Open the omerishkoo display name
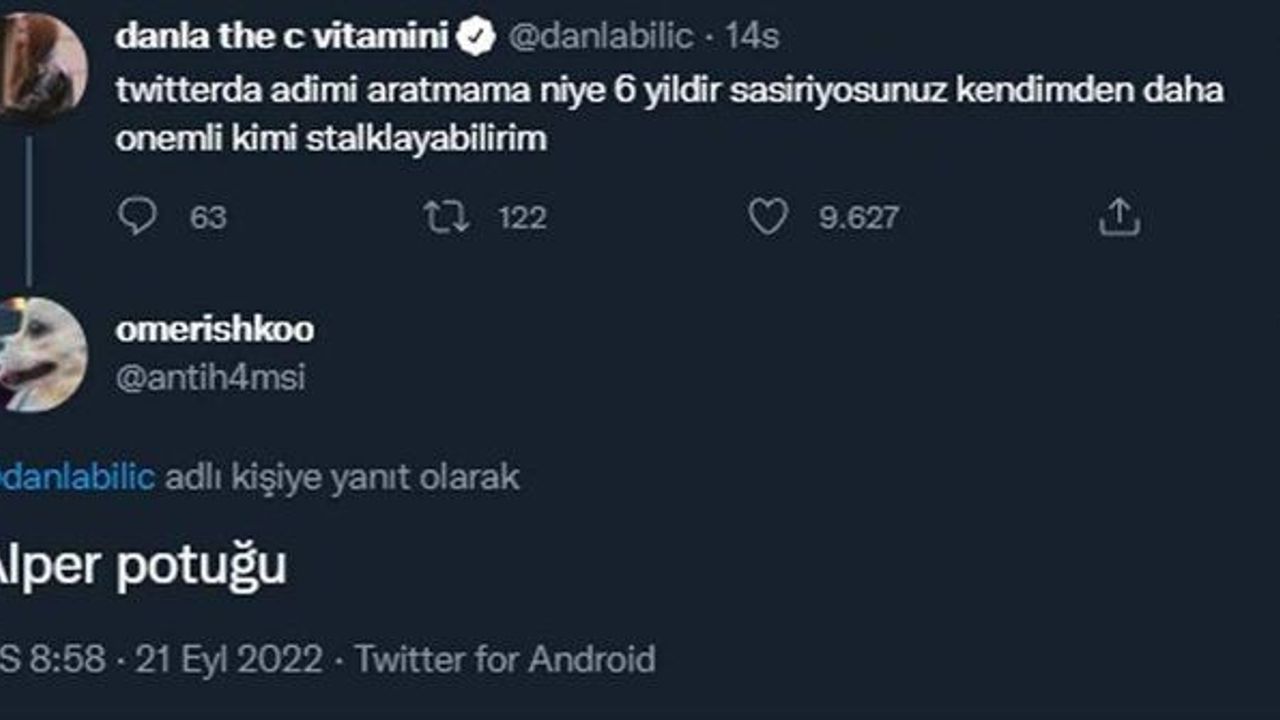The width and height of the screenshot is (1280, 720). pos(215,329)
